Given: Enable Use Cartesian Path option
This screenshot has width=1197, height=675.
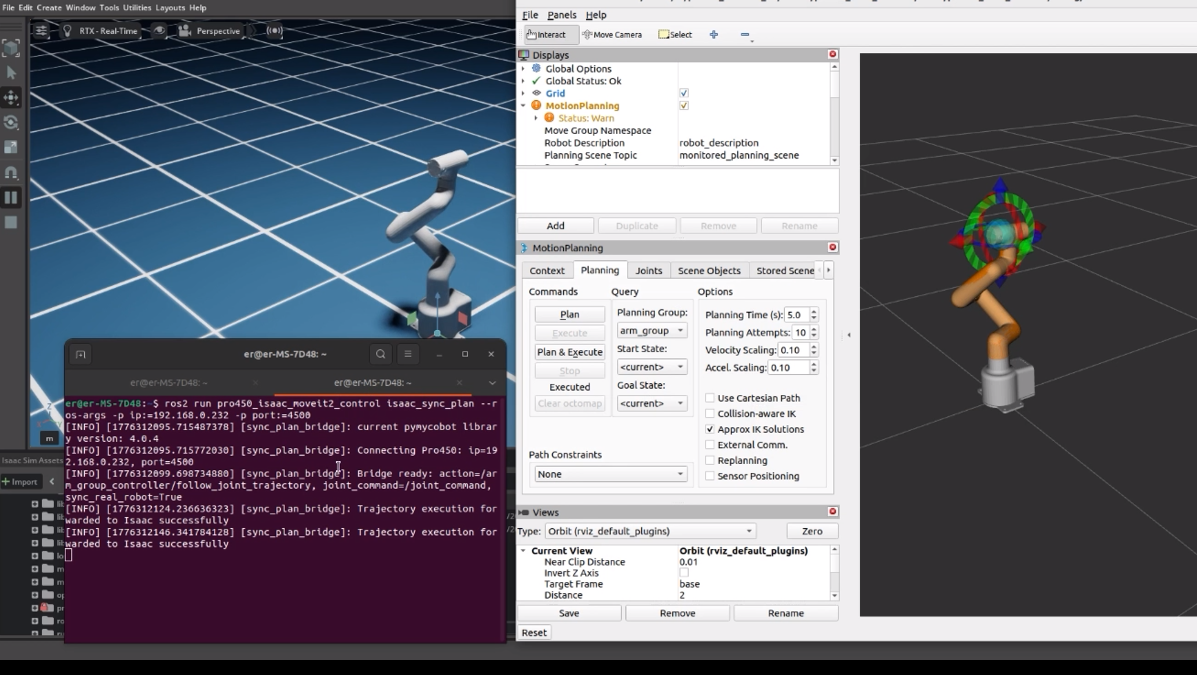Looking at the screenshot, I should click(x=710, y=398).
